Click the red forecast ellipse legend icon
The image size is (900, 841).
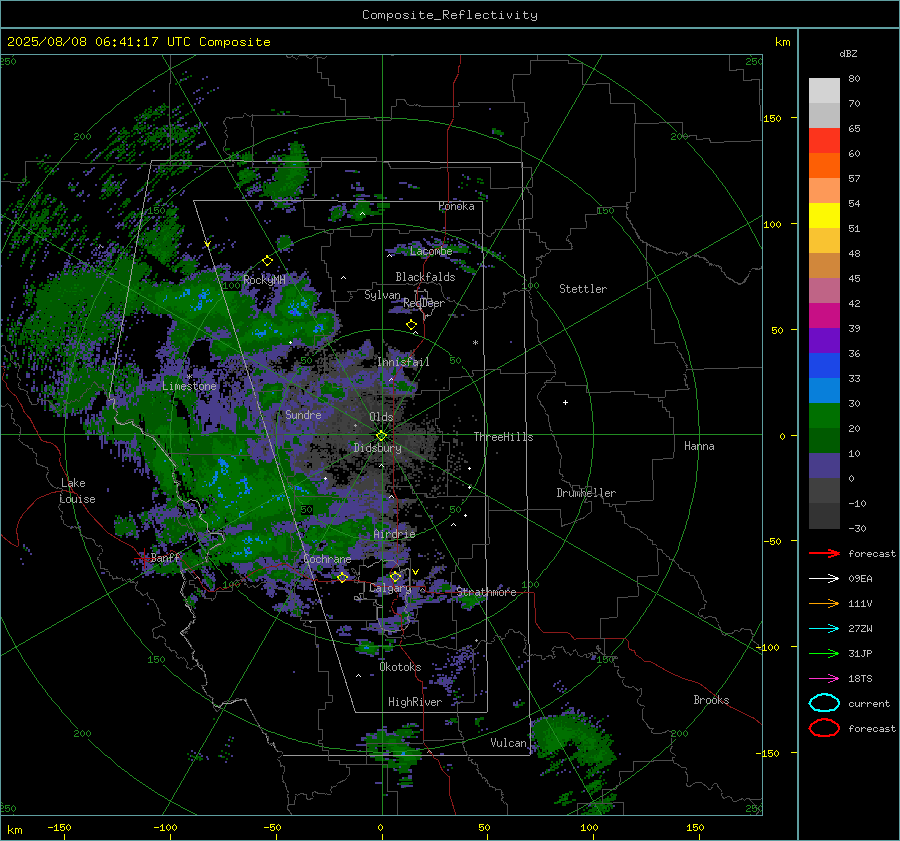824,728
